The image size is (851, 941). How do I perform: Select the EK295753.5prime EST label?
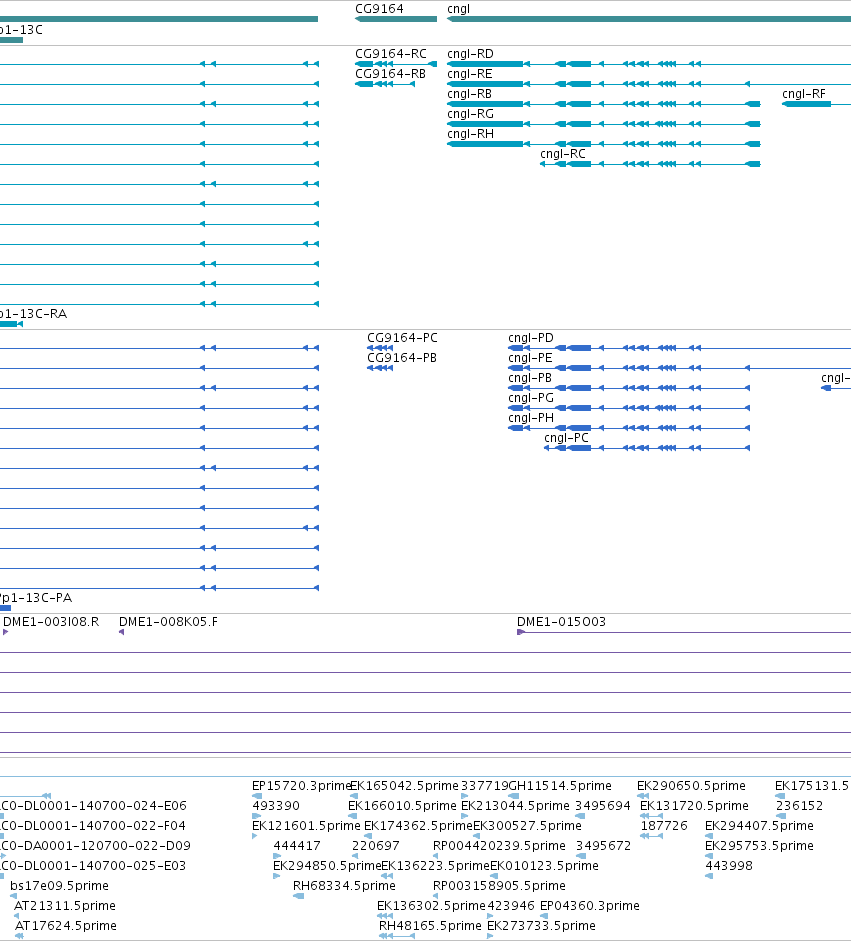tap(760, 846)
